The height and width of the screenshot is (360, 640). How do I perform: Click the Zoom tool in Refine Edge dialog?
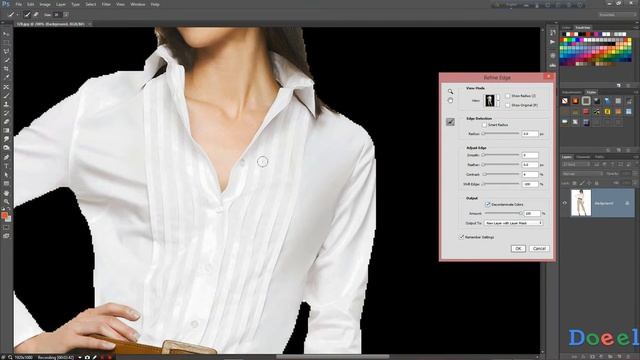(x=450, y=91)
